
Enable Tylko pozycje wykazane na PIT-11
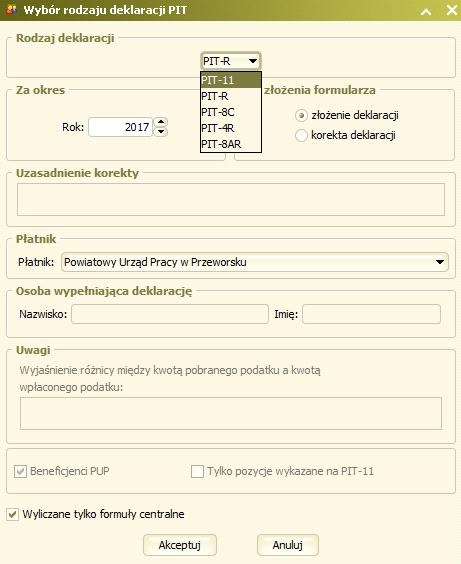click(x=197, y=471)
